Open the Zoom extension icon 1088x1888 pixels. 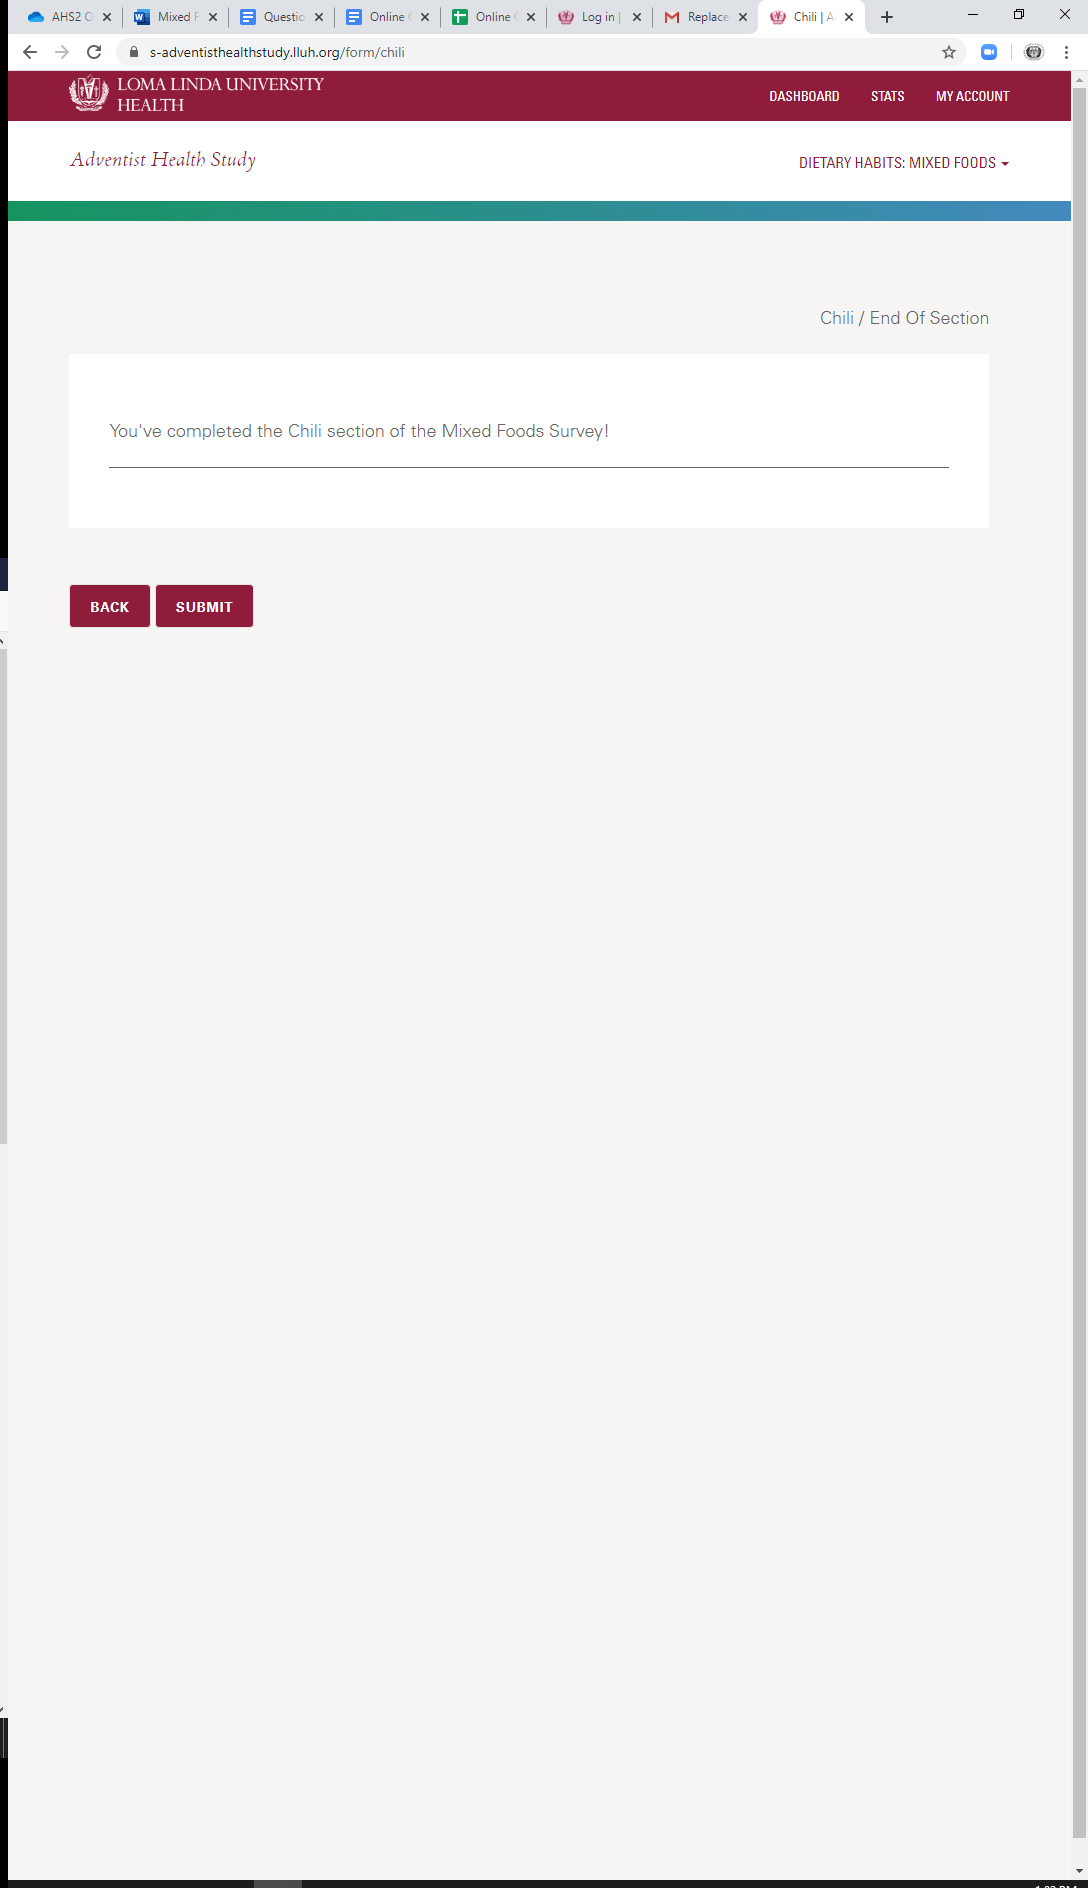coord(989,52)
